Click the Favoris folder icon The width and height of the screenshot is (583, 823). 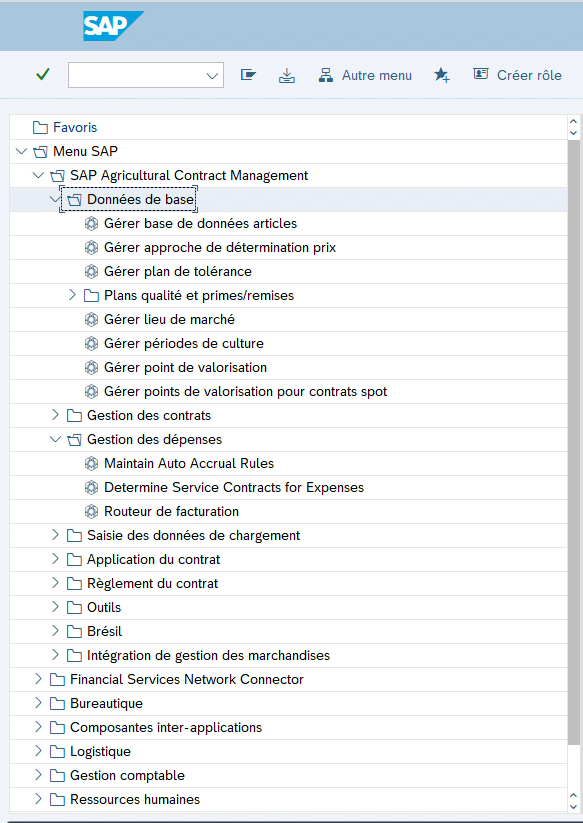click(40, 128)
